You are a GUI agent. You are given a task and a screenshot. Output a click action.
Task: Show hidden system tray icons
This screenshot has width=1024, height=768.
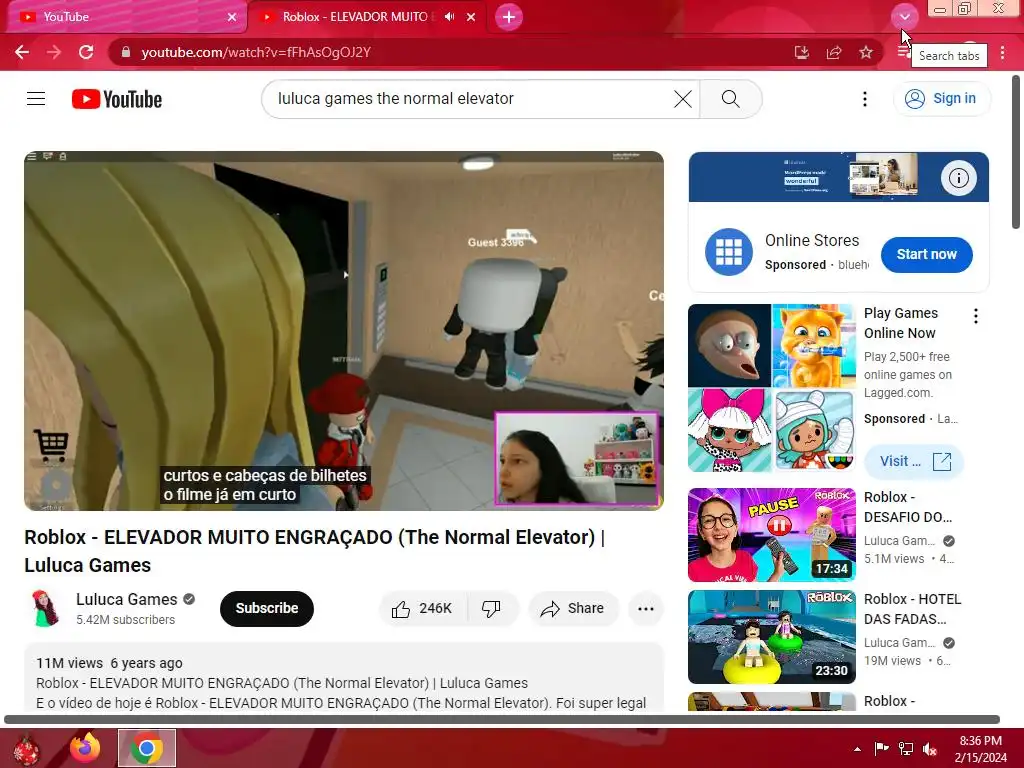point(857,749)
